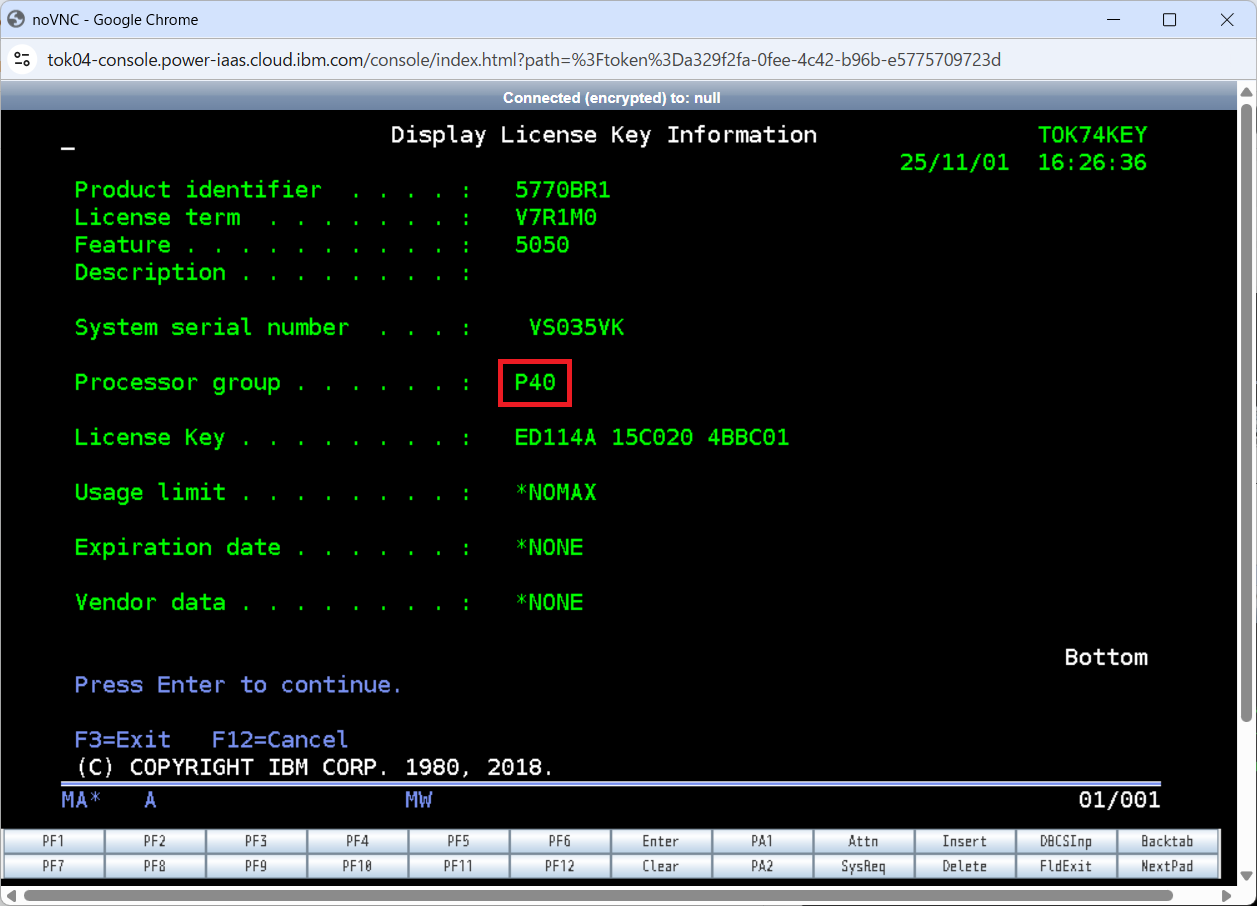1257x906 pixels.
Task: Click the PF8 function key button
Action: tap(155, 866)
